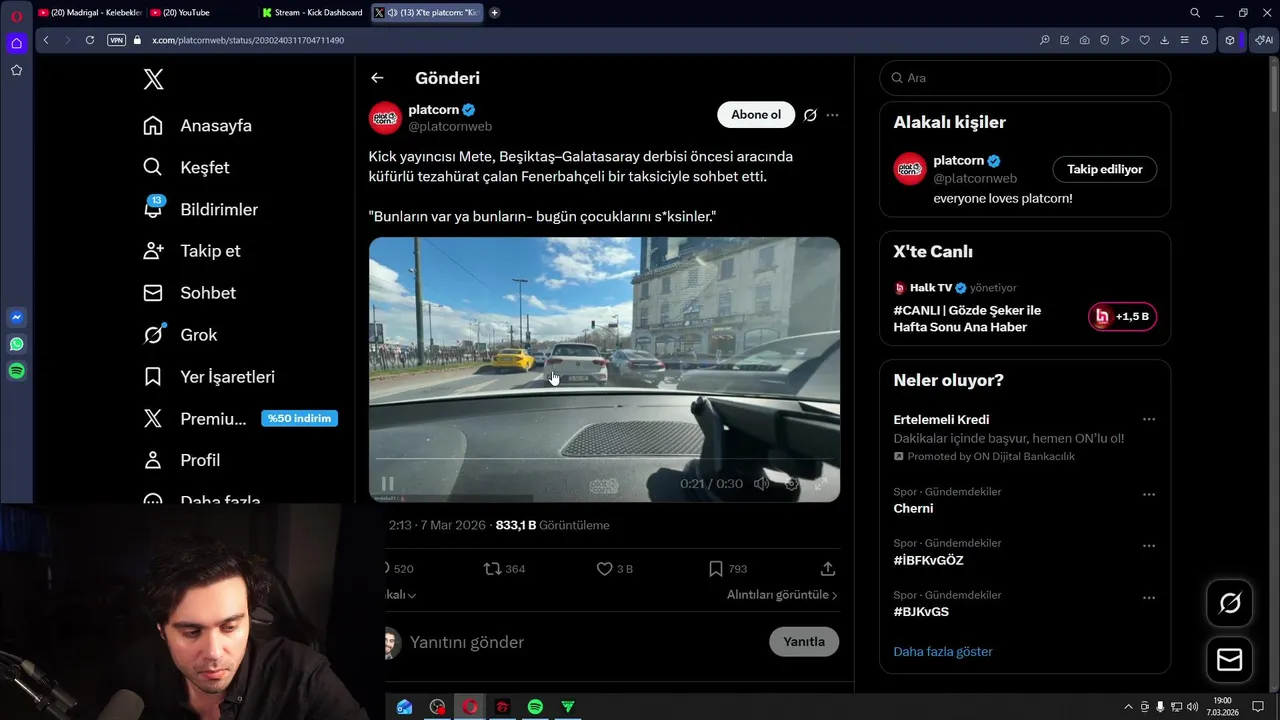This screenshot has width=1280, height=720.
Task: Open options for Ertelemeli Kredi ad
Action: (x=1149, y=420)
